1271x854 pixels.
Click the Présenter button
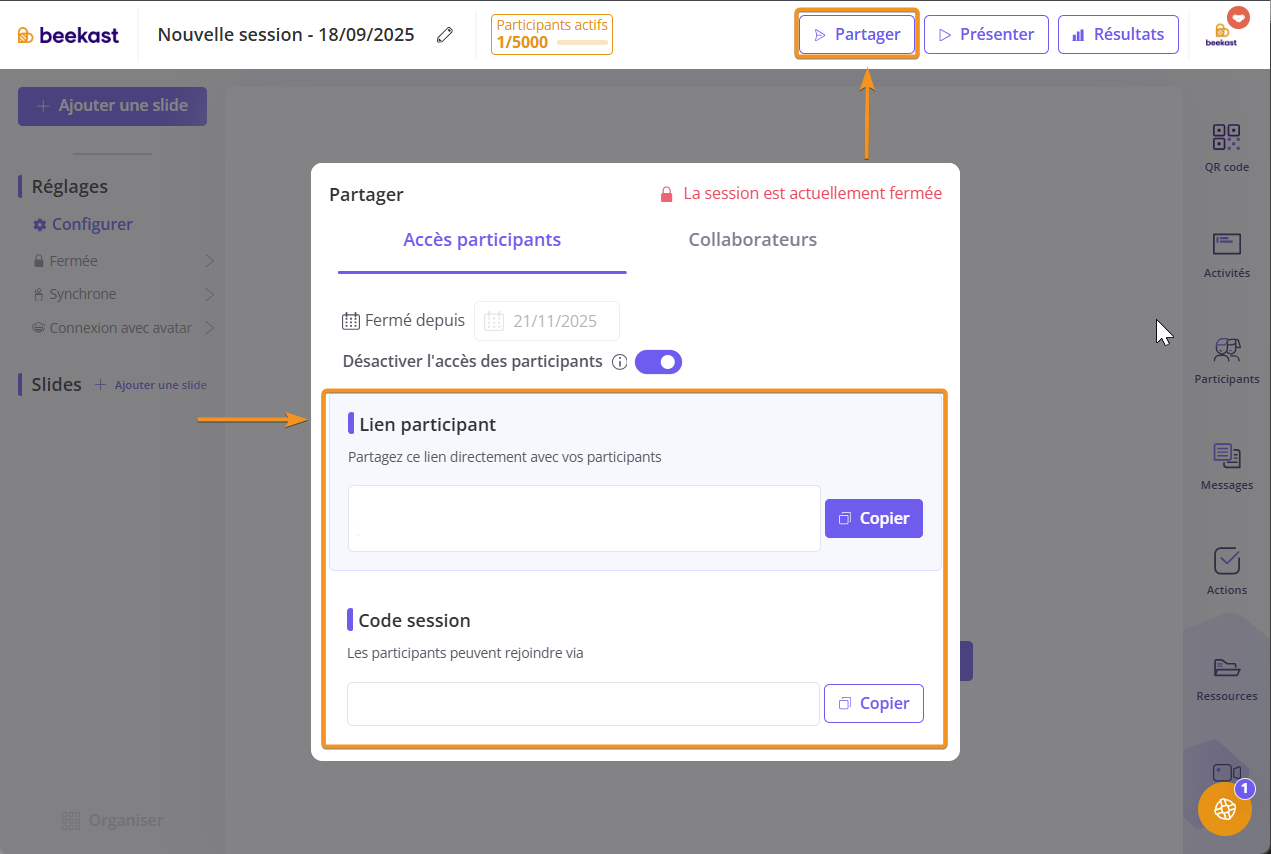985,34
